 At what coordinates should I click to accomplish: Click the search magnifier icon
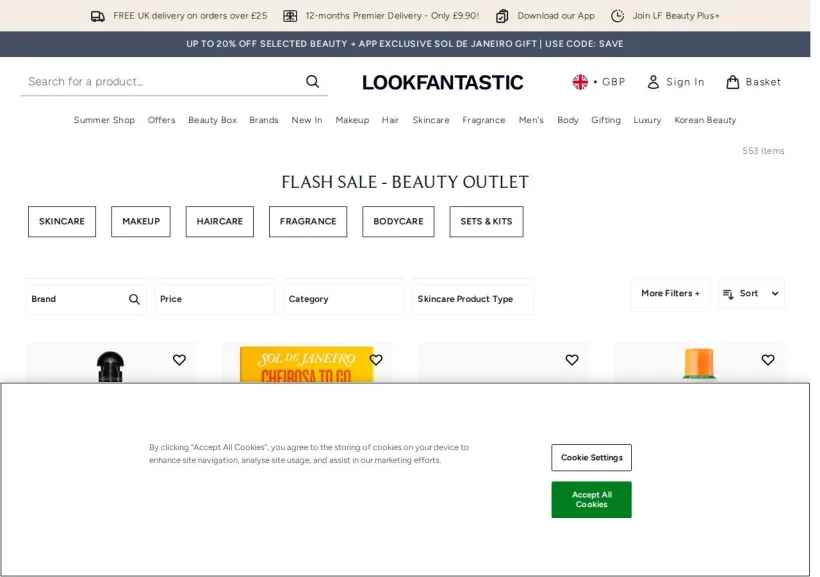click(312, 82)
